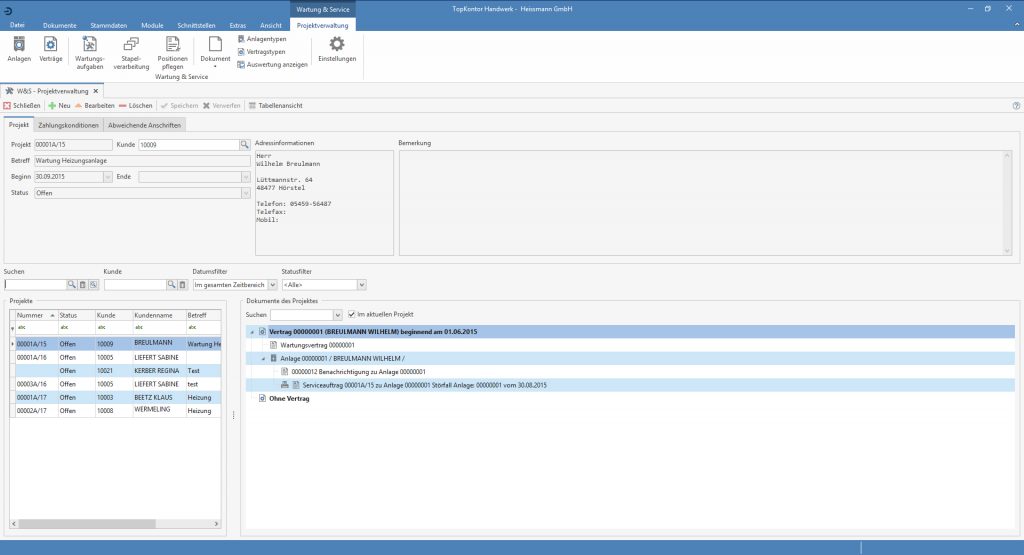This screenshot has width=1024, height=555.
Task: Switch to Tabellenansicht
Action: (276, 106)
